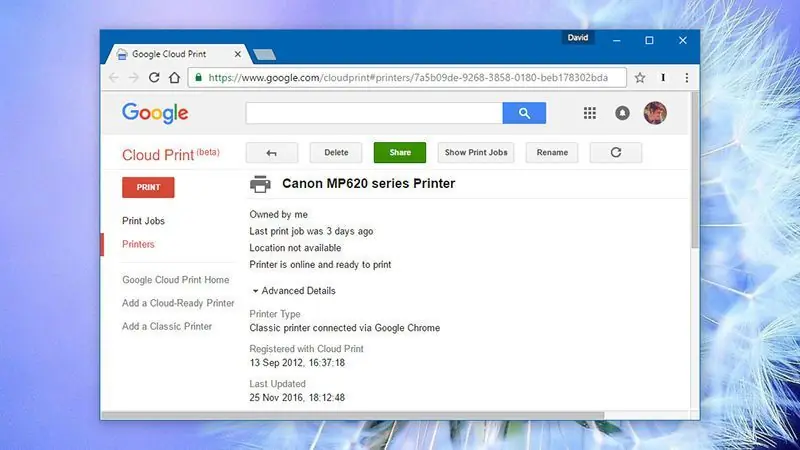Collapse the Advanced Details section

tap(294, 291)
